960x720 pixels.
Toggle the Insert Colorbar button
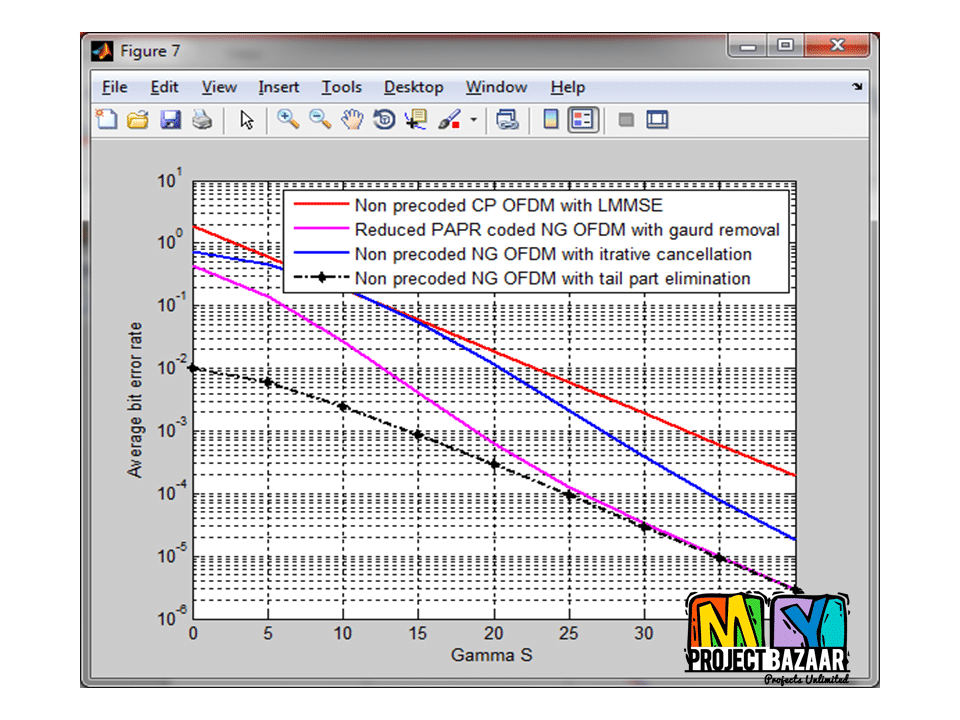pos(550,120)
